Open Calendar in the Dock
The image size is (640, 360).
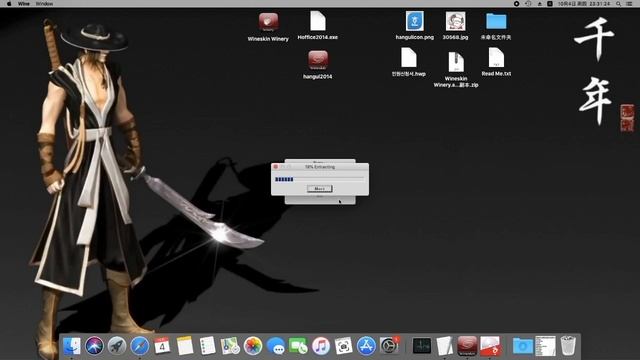162,346
